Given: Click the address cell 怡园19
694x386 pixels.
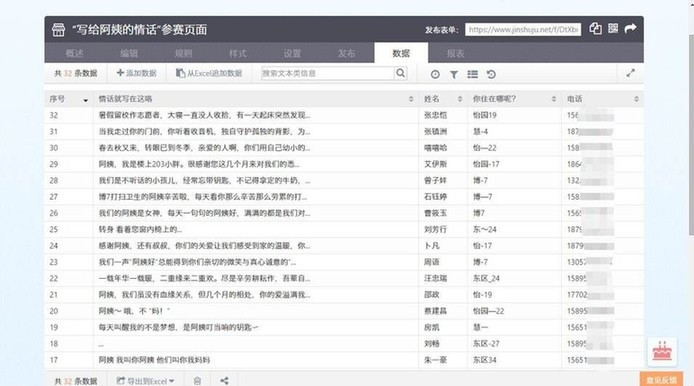Looking at the screenshot, I should click(x=485, y=115).
